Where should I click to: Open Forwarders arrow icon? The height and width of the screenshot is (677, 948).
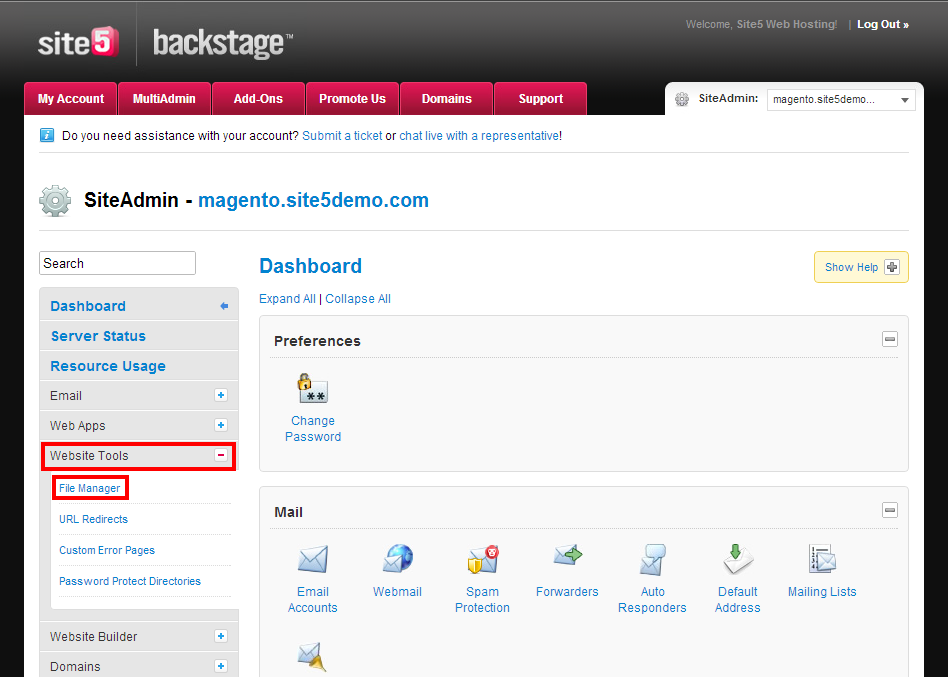[567, 555]
